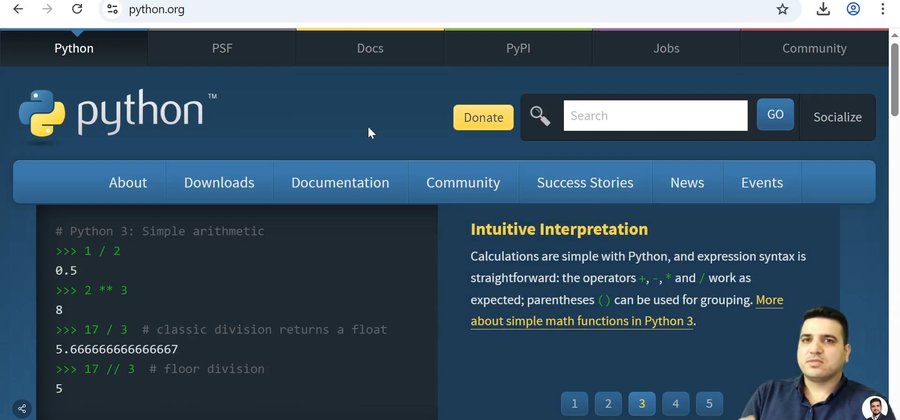The height and width of the screenshot is (420, 900).
Task: Click the yellow Donate button
Action: [x=483, y=118]
